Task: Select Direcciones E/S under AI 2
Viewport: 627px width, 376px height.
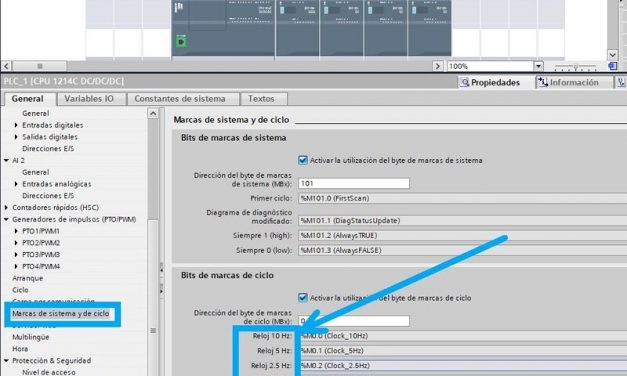Action: (48, 196)
